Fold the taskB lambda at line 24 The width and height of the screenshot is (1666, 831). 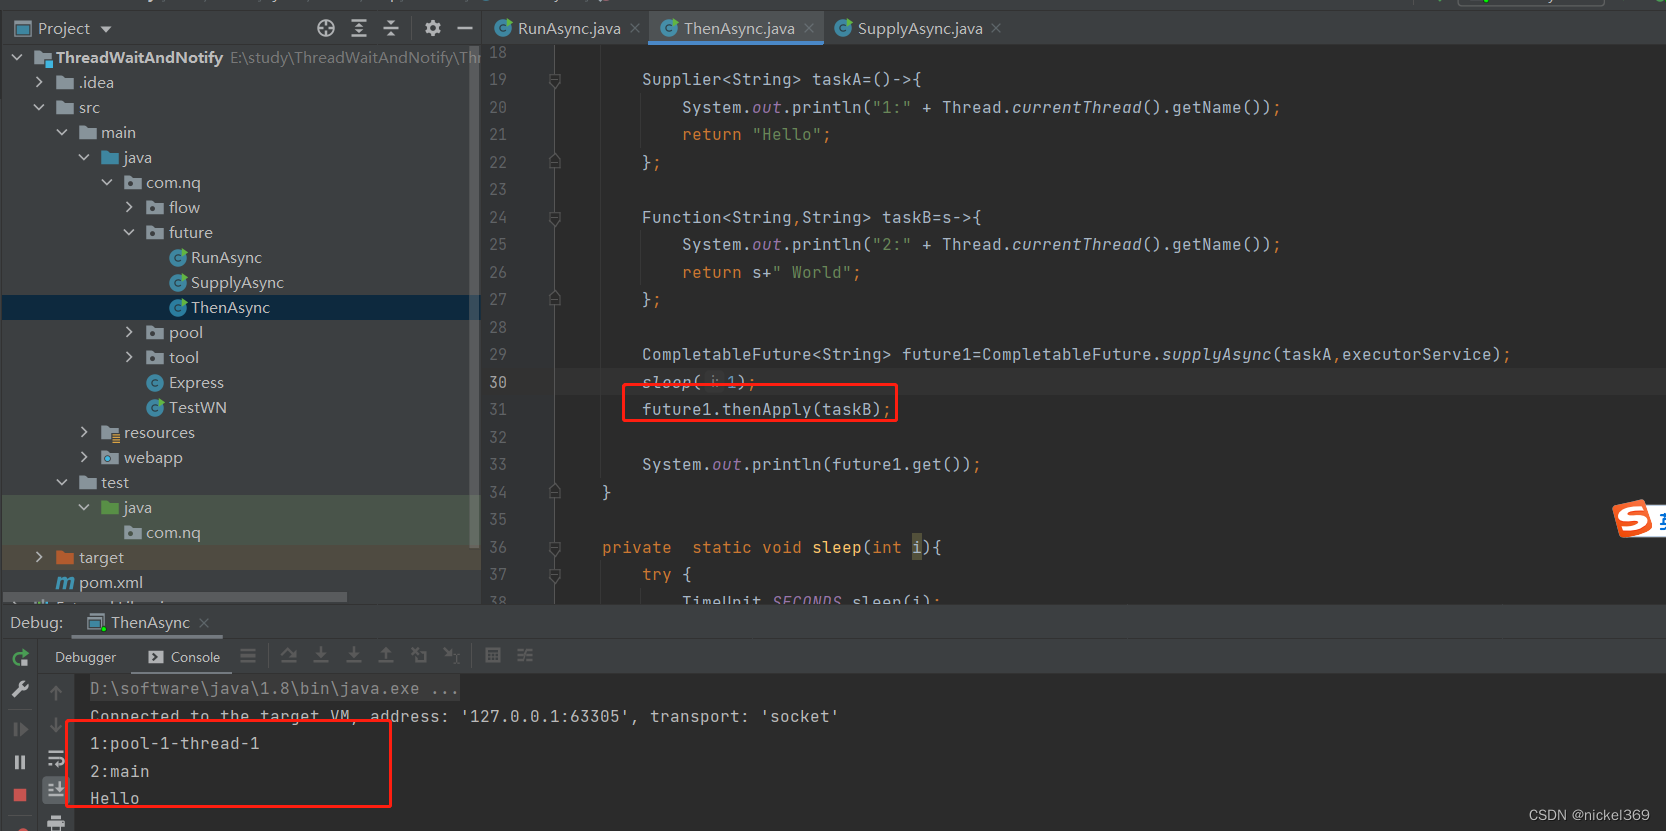point(555,218)
